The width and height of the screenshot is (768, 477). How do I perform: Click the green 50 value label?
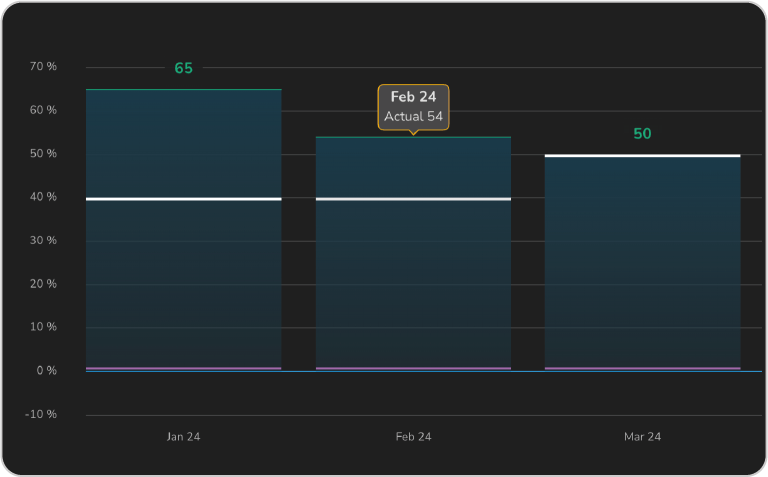tap(642, 134)
